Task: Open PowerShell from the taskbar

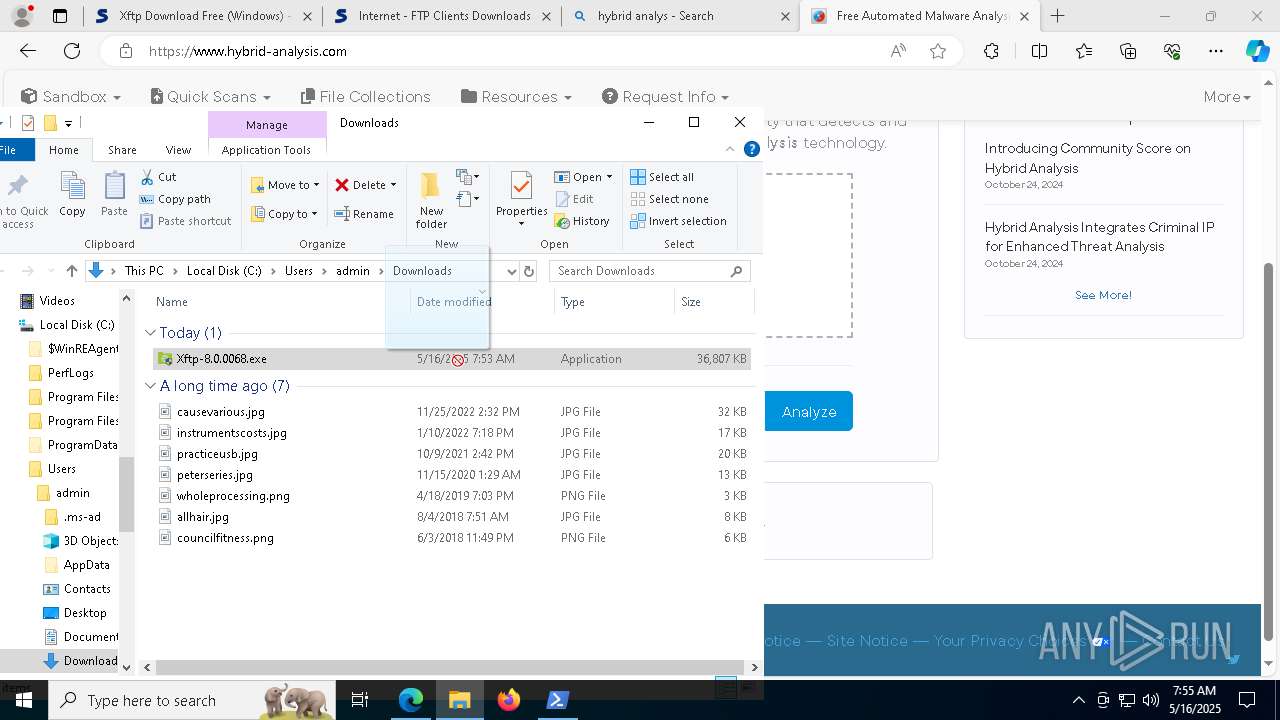Action: pos(558,700)
